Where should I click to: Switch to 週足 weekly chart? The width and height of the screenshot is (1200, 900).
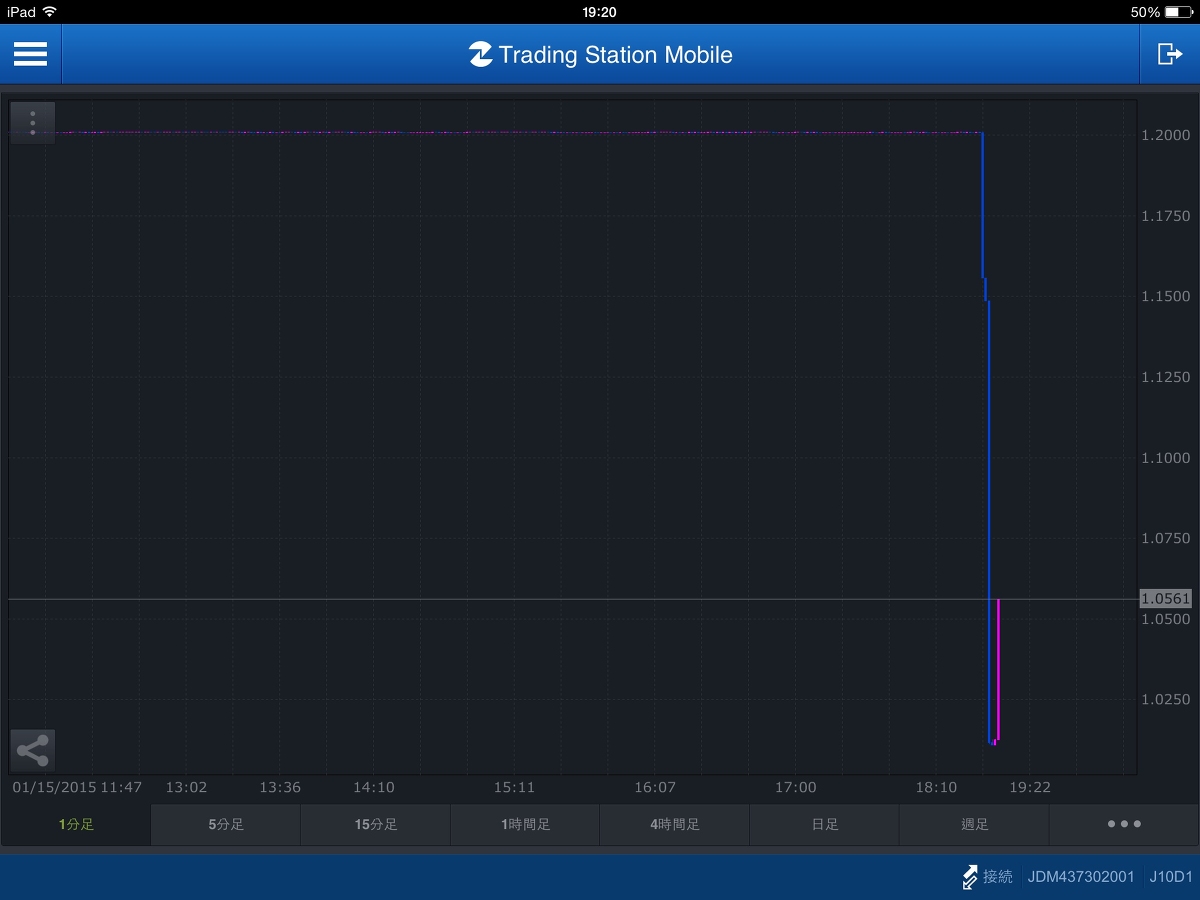pos(974,825)
